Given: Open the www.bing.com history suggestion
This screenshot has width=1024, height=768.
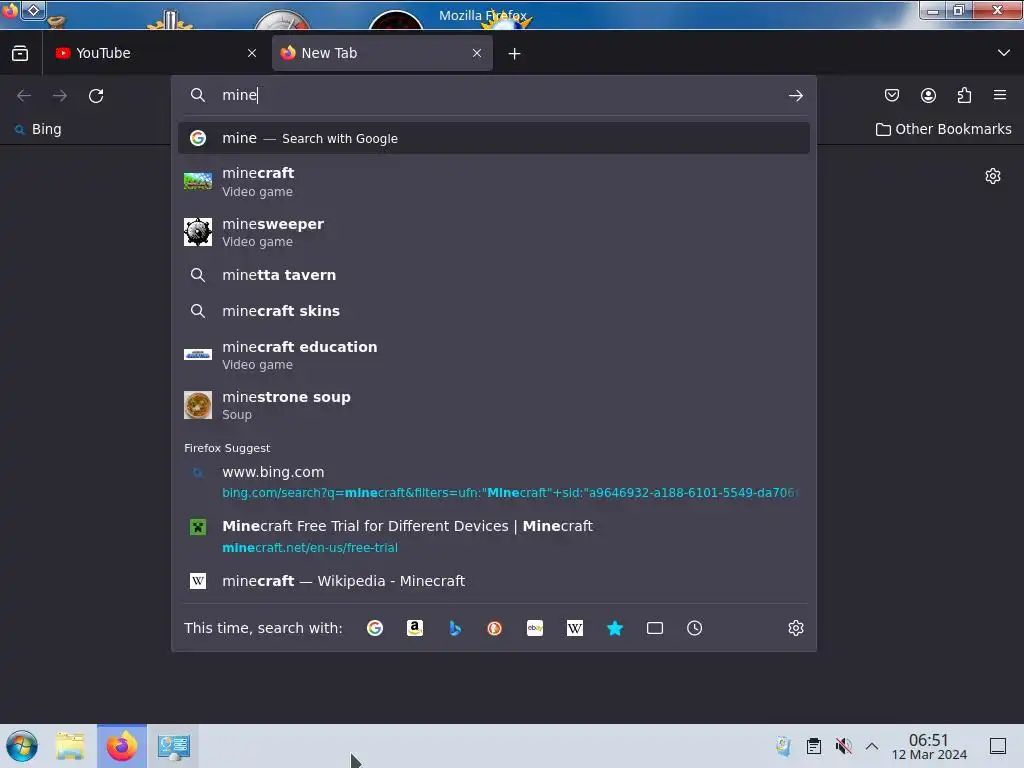Looking at the screenshot, I should [x=494, y=482].
